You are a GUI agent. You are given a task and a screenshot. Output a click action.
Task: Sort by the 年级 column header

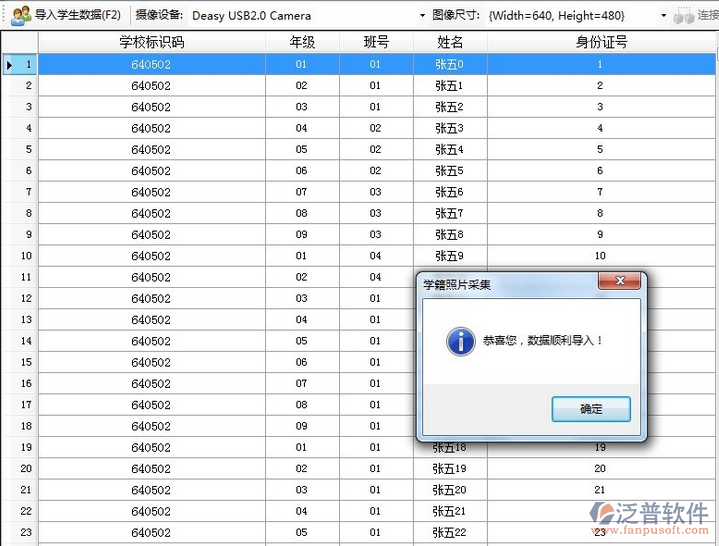[x=302, y=42]
